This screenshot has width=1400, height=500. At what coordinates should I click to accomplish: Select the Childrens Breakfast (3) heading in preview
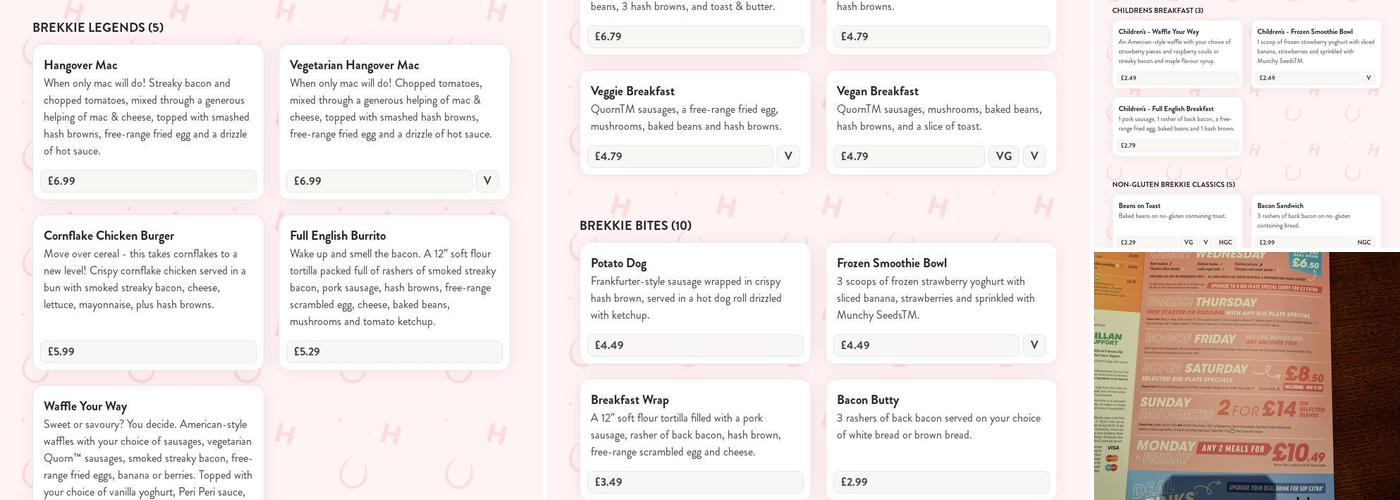click(1157, 11)
